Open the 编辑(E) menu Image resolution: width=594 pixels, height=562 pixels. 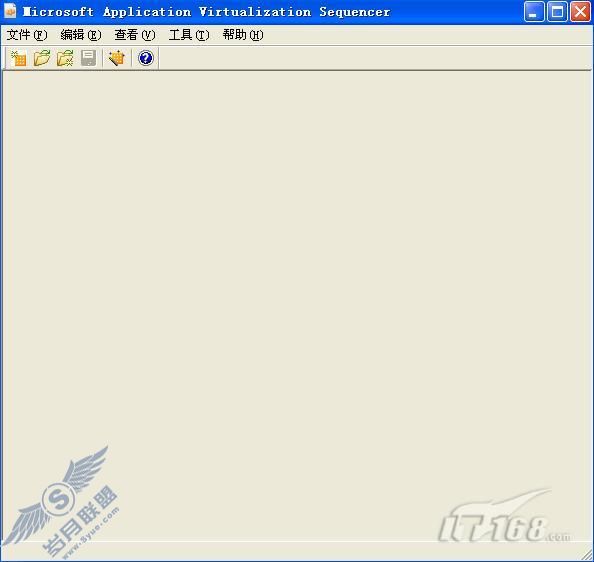click(x=81, y=35)
